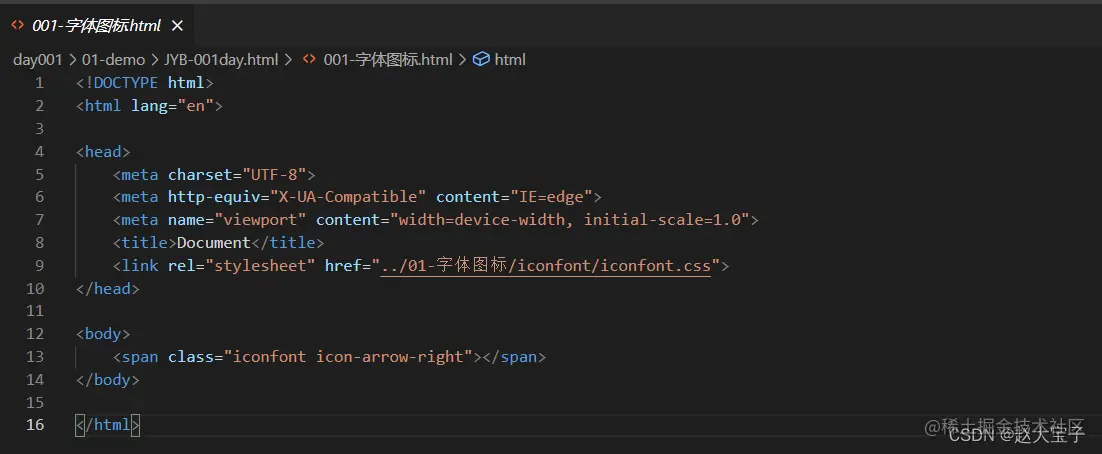
Task: Click line number 16 in gutter
Action: coord(35,425)
